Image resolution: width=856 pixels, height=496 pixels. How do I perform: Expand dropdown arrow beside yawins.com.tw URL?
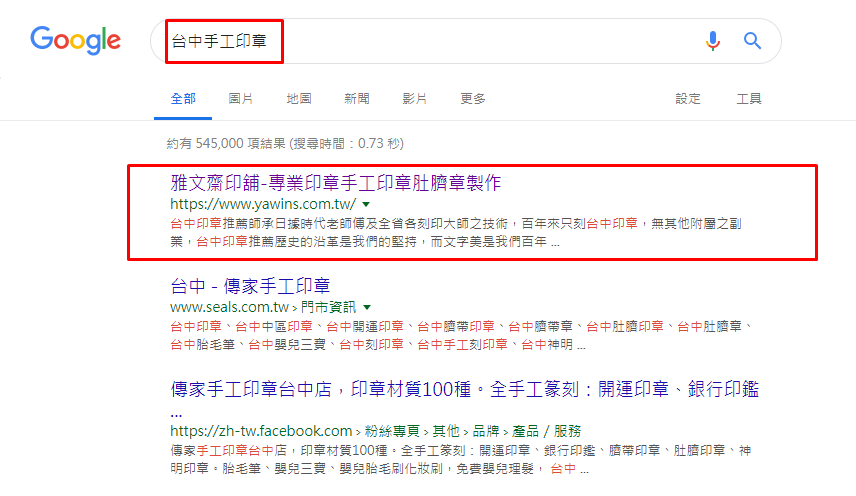(x=366, y=205)
